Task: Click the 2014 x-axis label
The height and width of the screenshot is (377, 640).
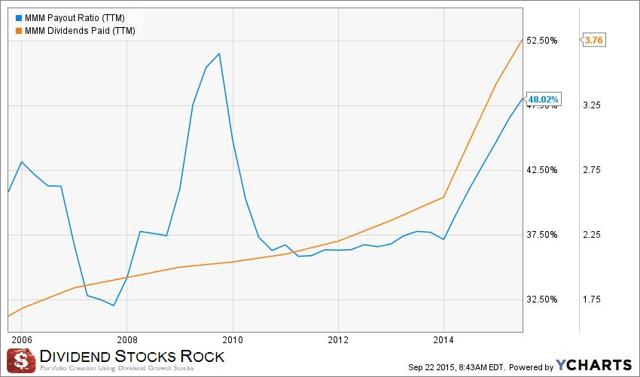Action: point(444,340)
